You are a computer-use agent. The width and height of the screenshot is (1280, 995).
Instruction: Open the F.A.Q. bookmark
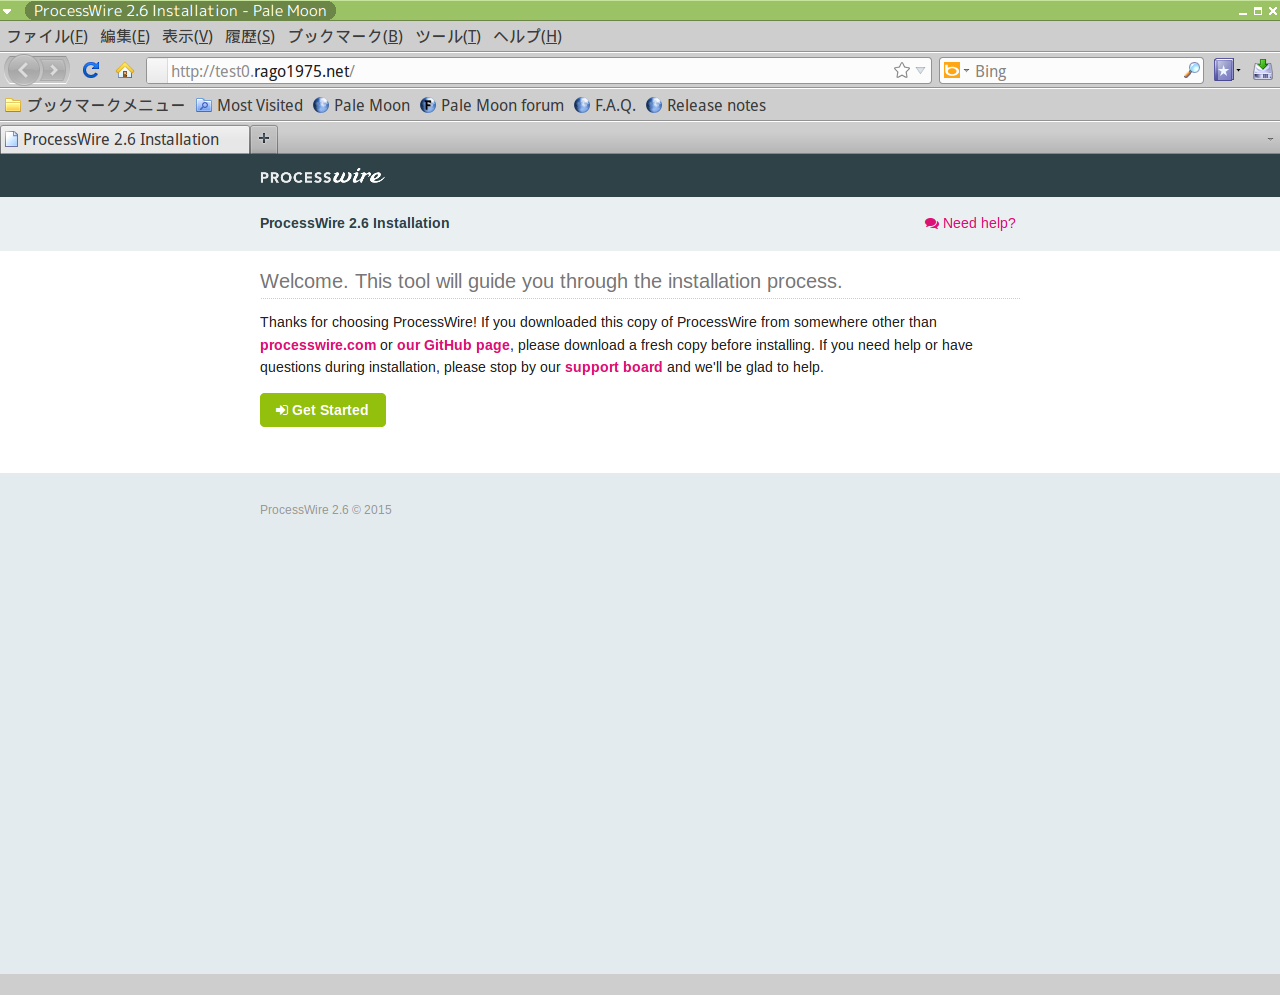click(x=604, y=105)
